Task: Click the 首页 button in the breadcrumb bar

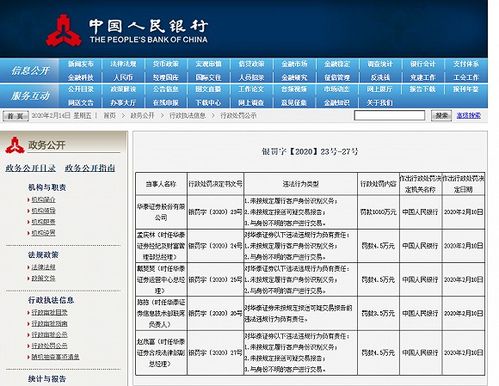Action: [x=16, y=116]
